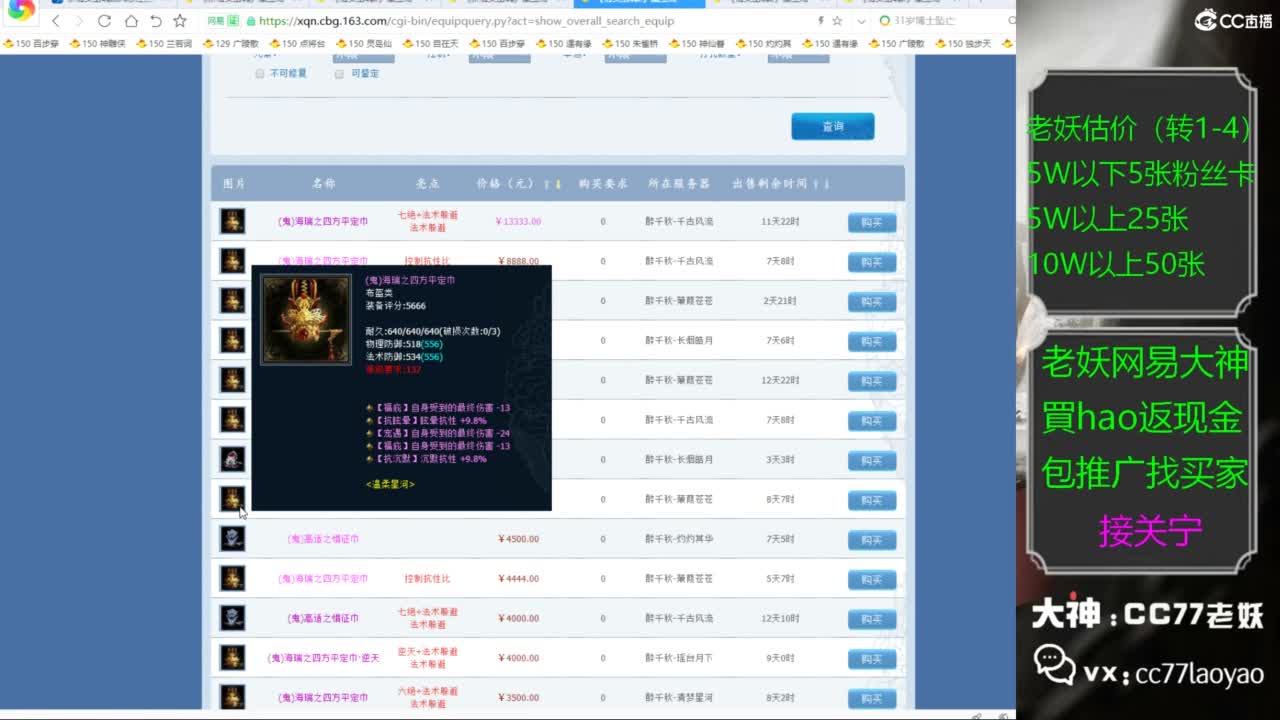Open the (鬼)高适之惜征巾 ¥4500.00 item link
Viewport: 1280px width, 720px height.
tap(323, 539)
